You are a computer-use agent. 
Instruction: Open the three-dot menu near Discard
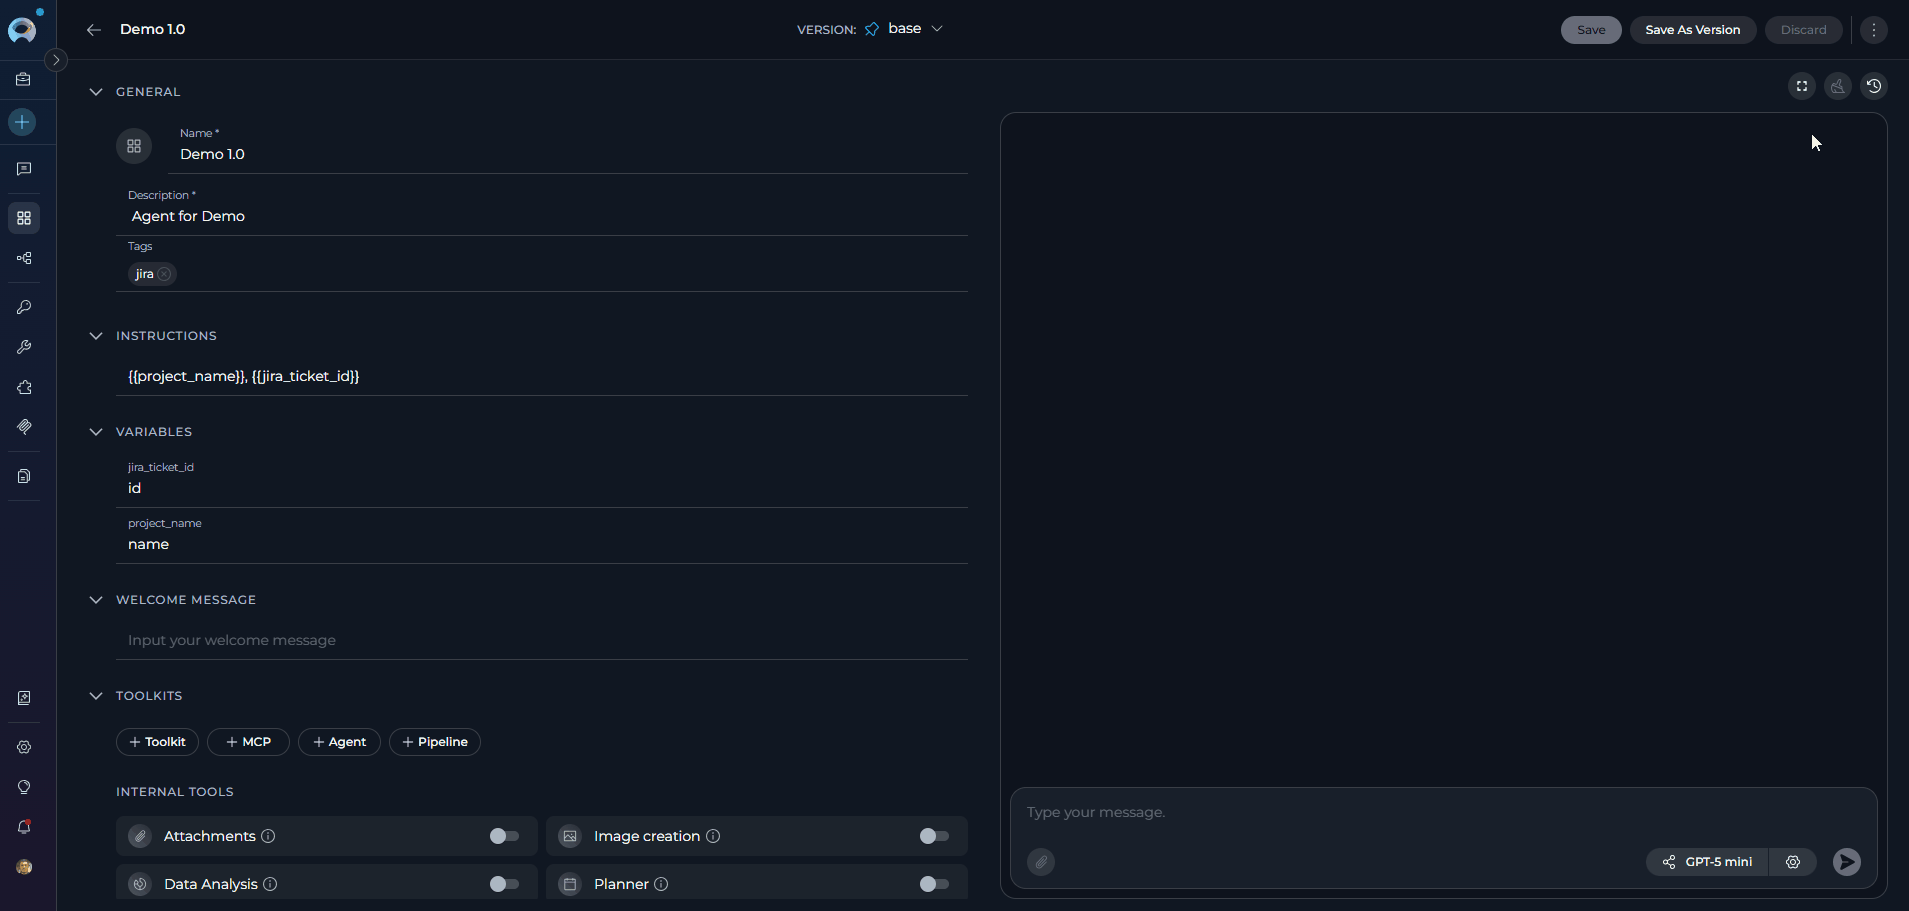pyautogui.click(x=1872, y=30)
